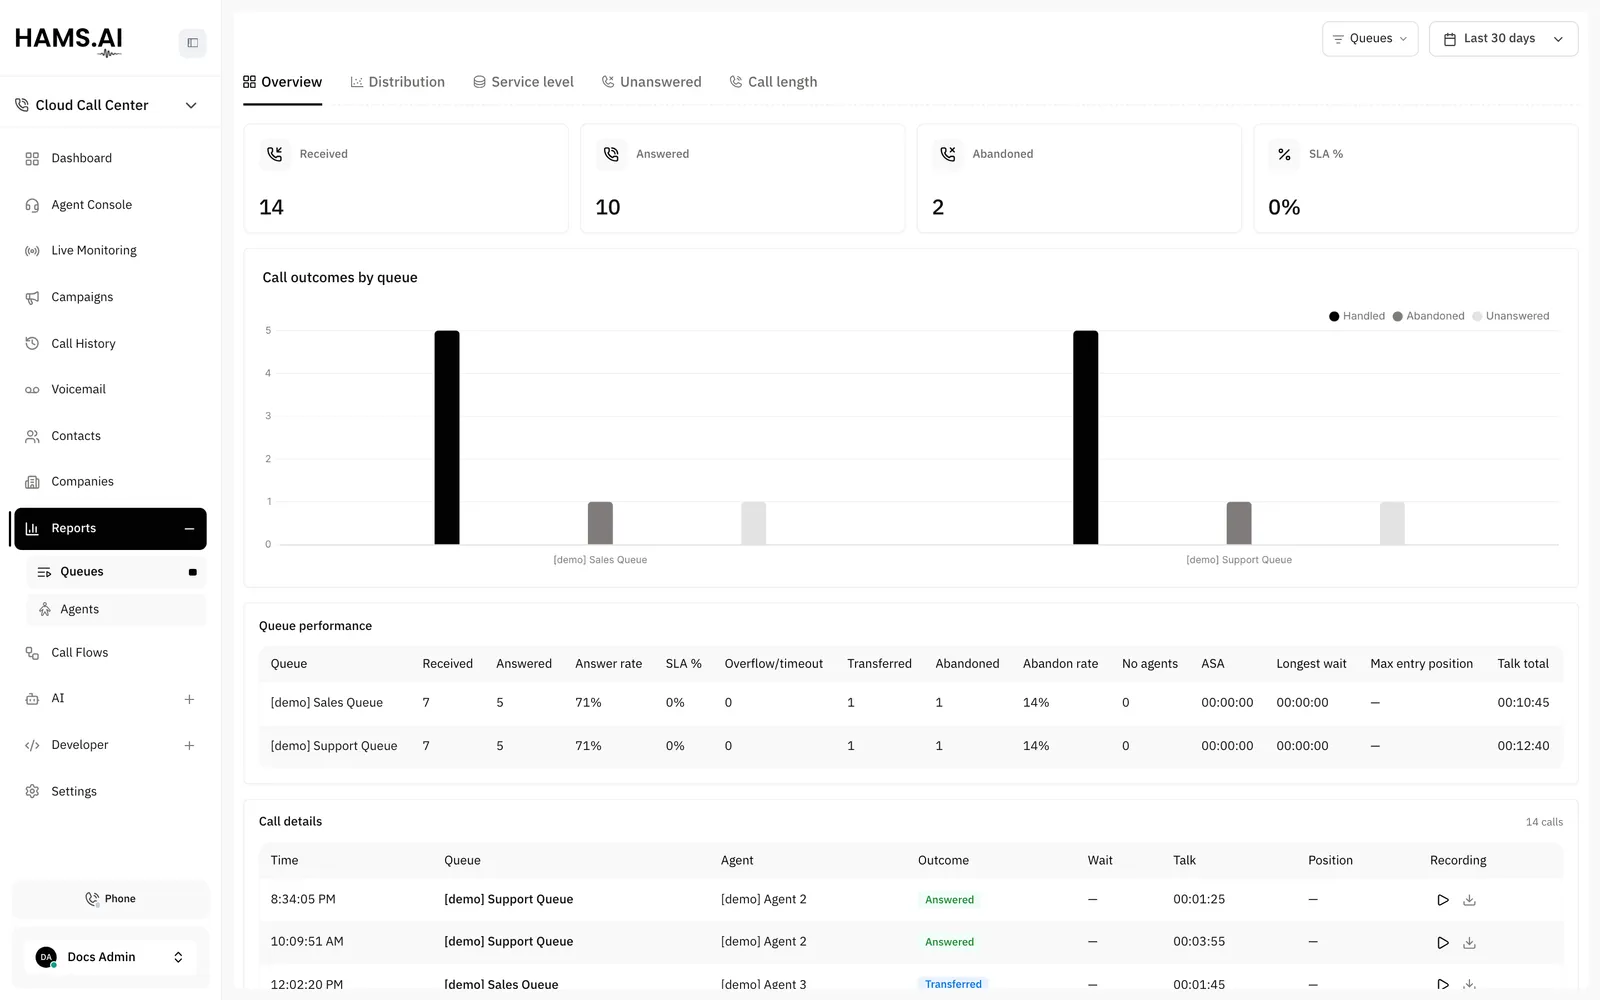The image size is (1600, 1000).
Task: Click the Answer rate column header
Action: (608, 664)
